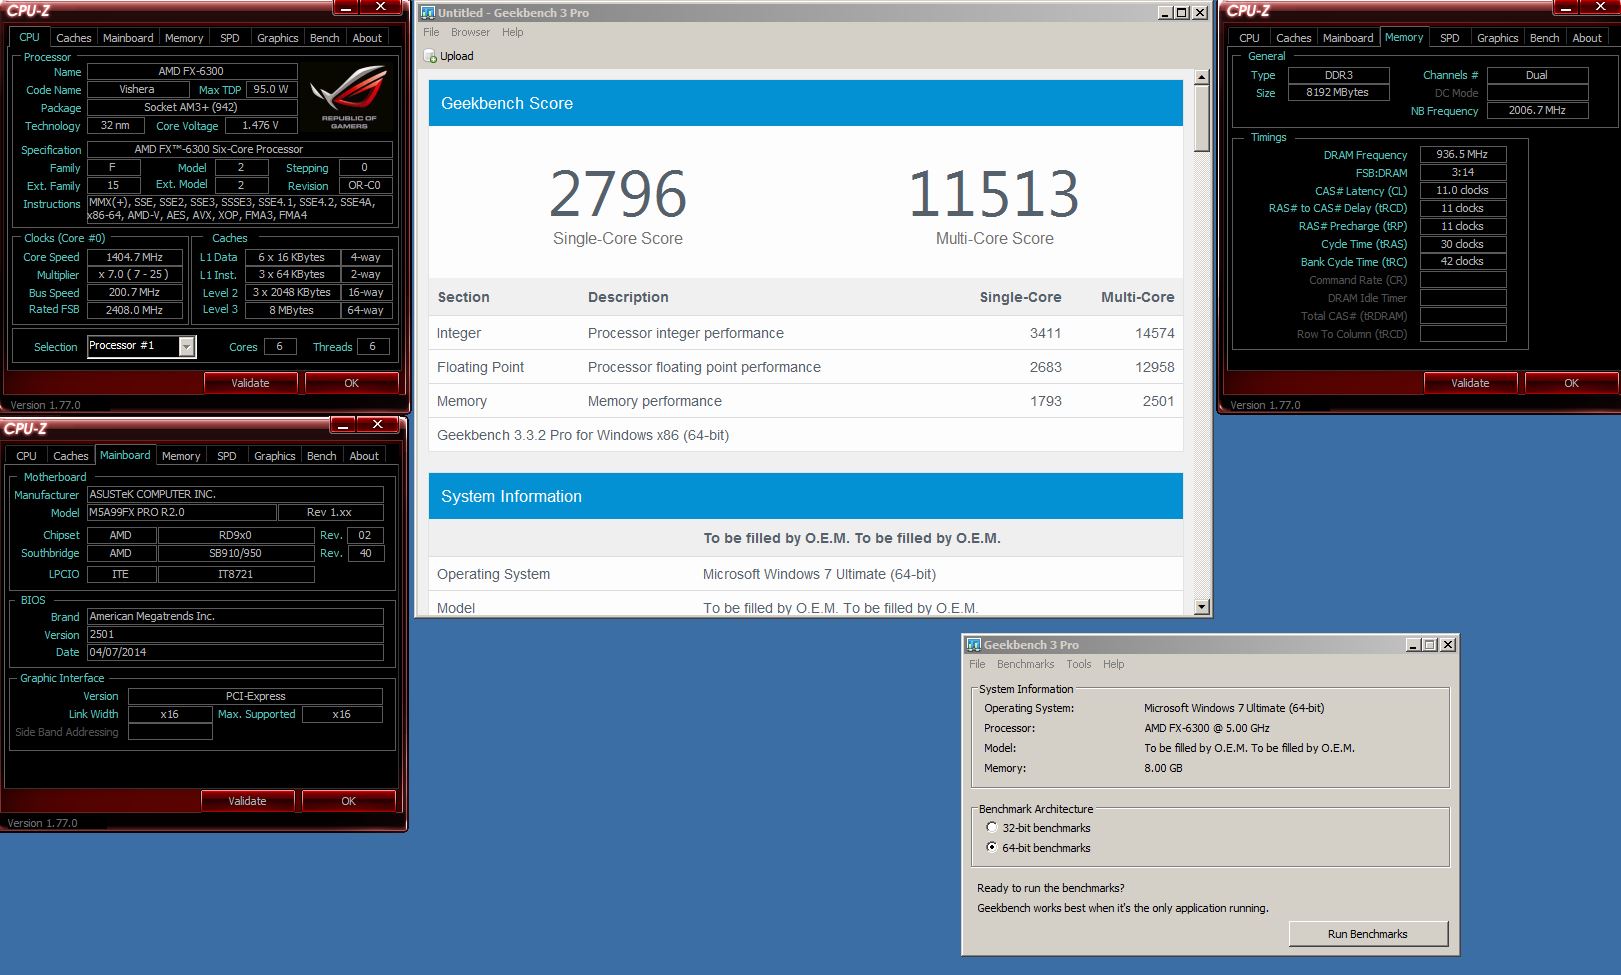Click OK in the Memory CPU-Z window
The height and width of the screenshot is (975, 1621).
pyautogui.click(x=1571, y=383)
